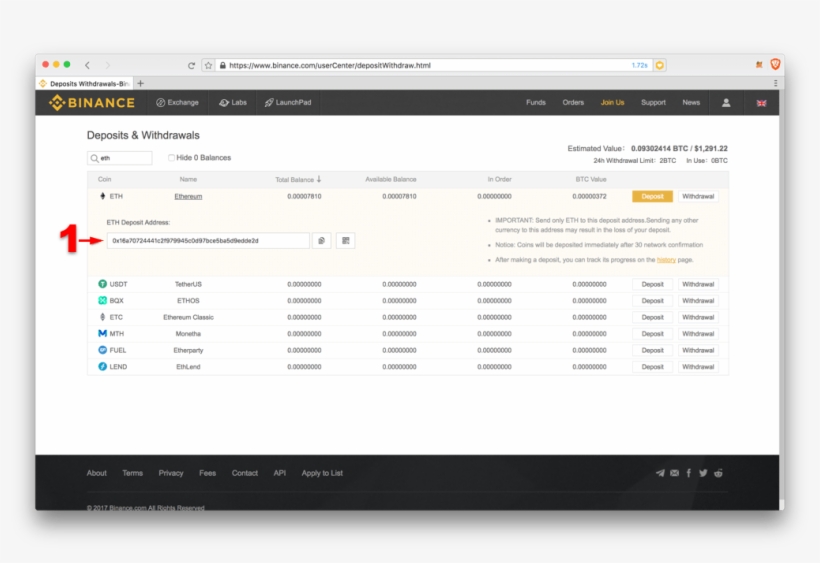The image size is (820, 563).
Task: Go back with browser back arrow
Action: click(x=87, y=65)
